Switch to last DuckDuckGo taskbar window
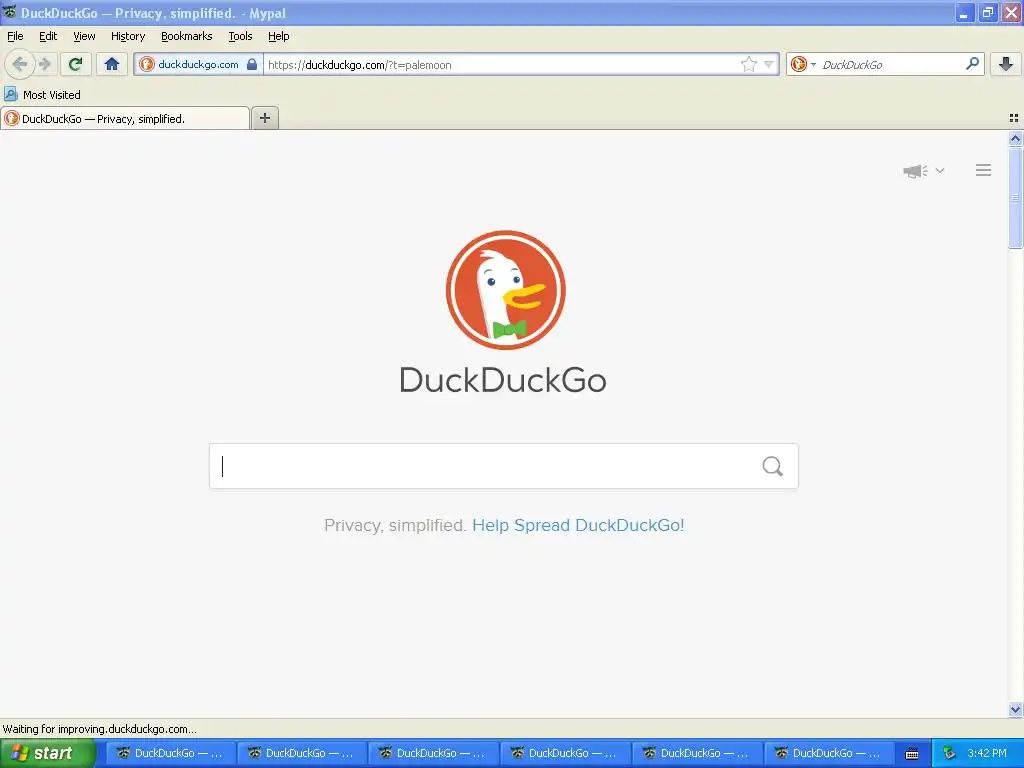 click(827, 753)
